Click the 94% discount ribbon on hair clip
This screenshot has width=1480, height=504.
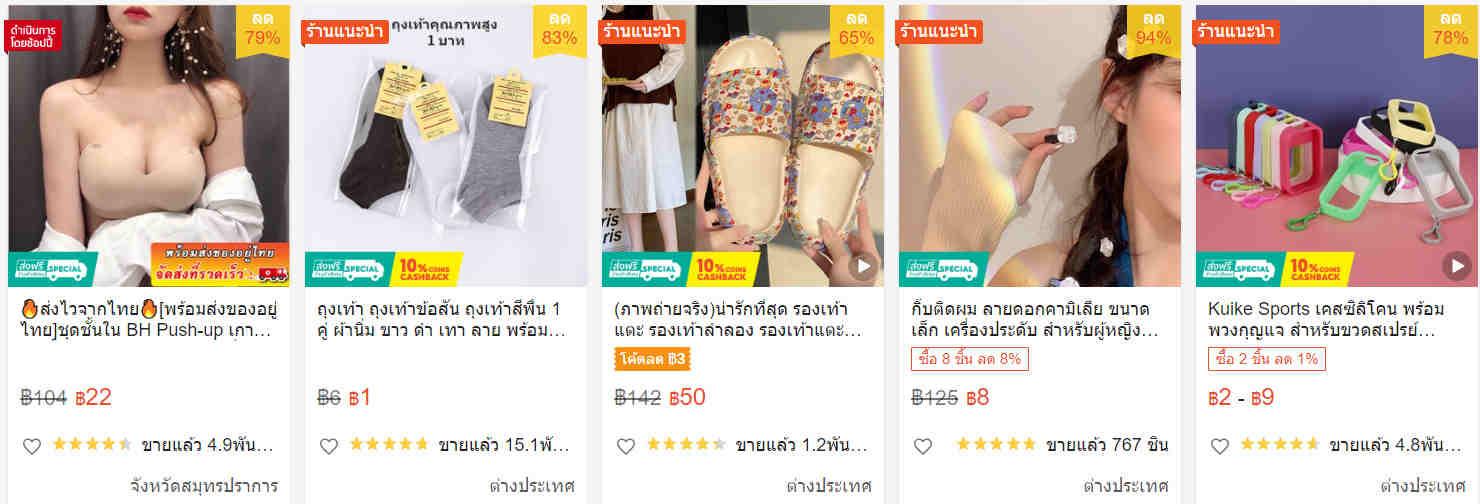(1153, 30)
